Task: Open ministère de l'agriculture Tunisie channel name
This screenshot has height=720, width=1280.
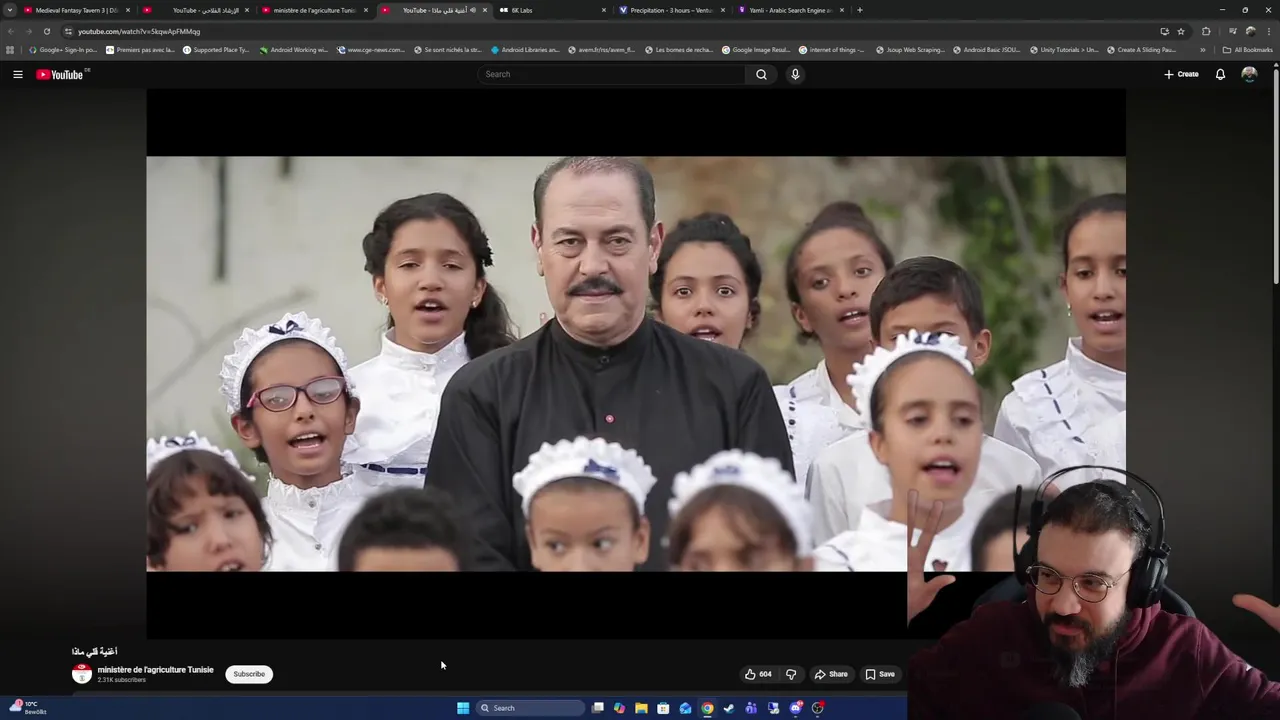Action: coord(155,670)
